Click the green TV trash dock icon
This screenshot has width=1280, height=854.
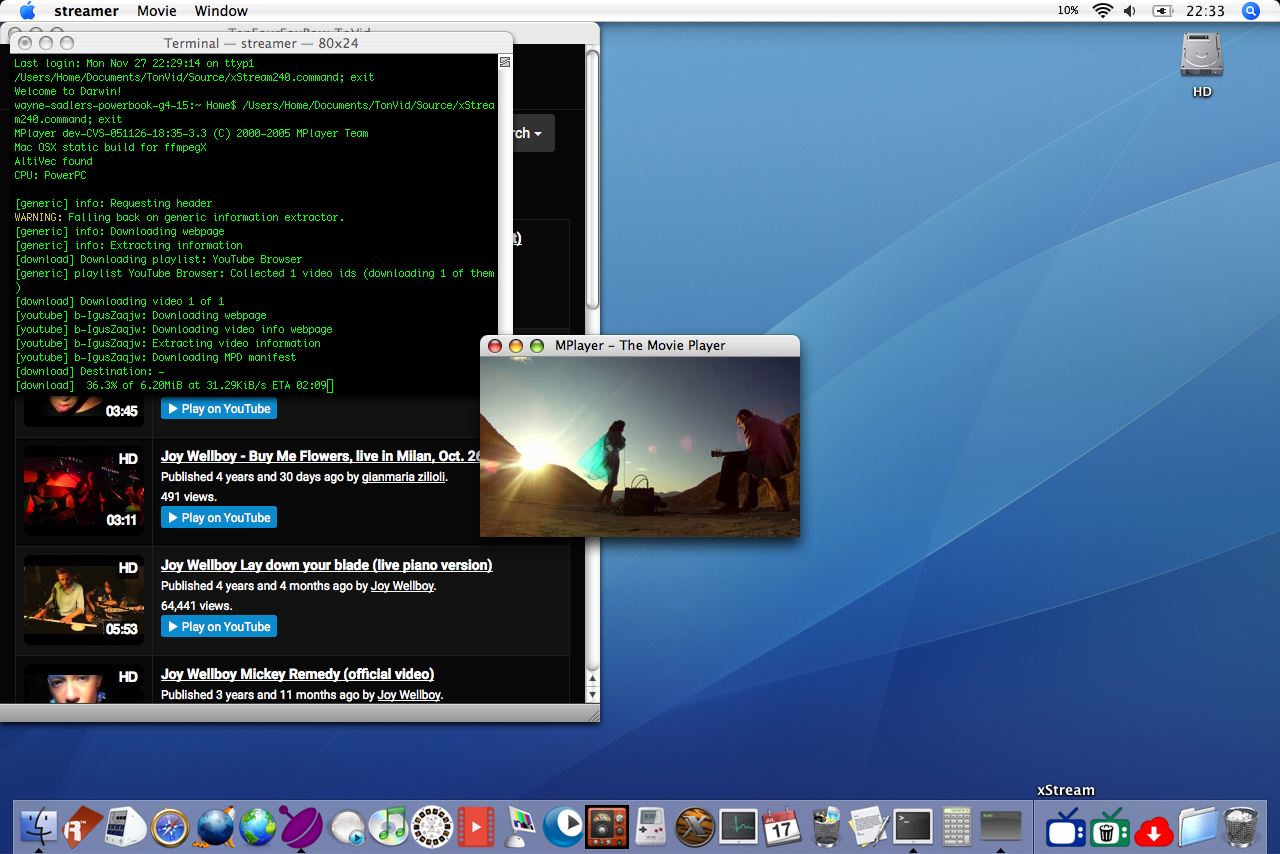[1109, 828]
